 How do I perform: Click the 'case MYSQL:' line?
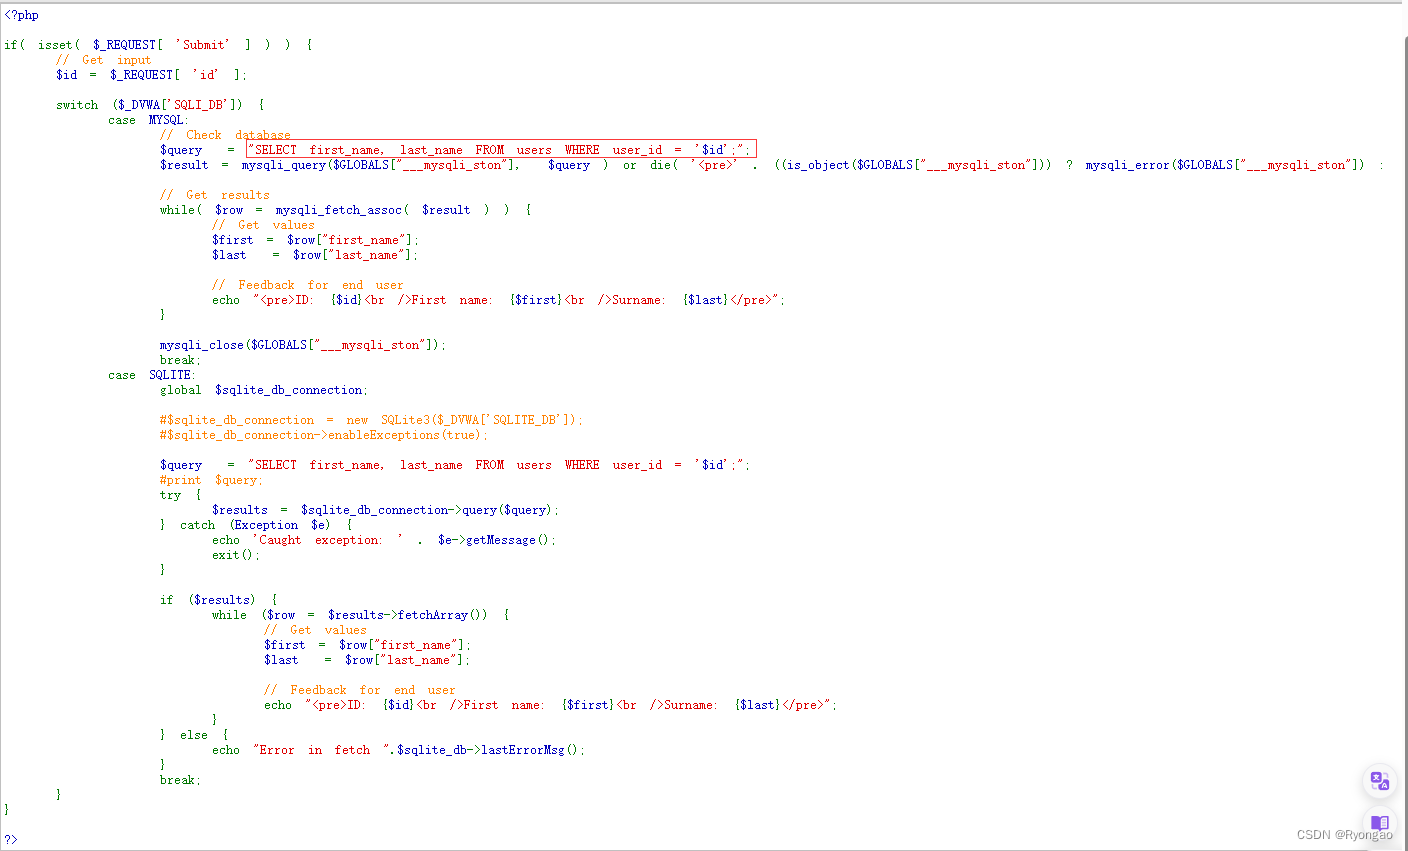click(148, 120)
